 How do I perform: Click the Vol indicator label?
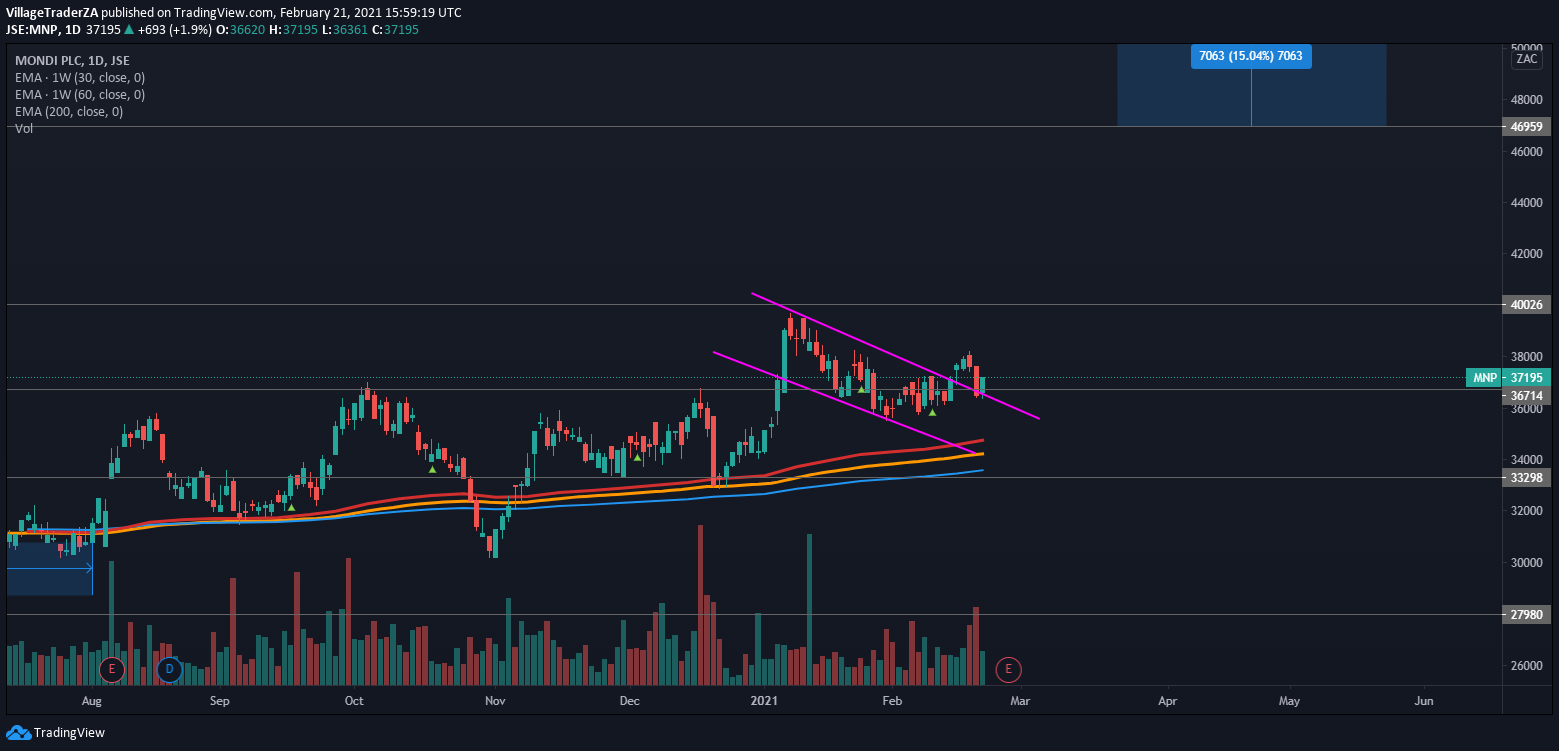point(24,128)
